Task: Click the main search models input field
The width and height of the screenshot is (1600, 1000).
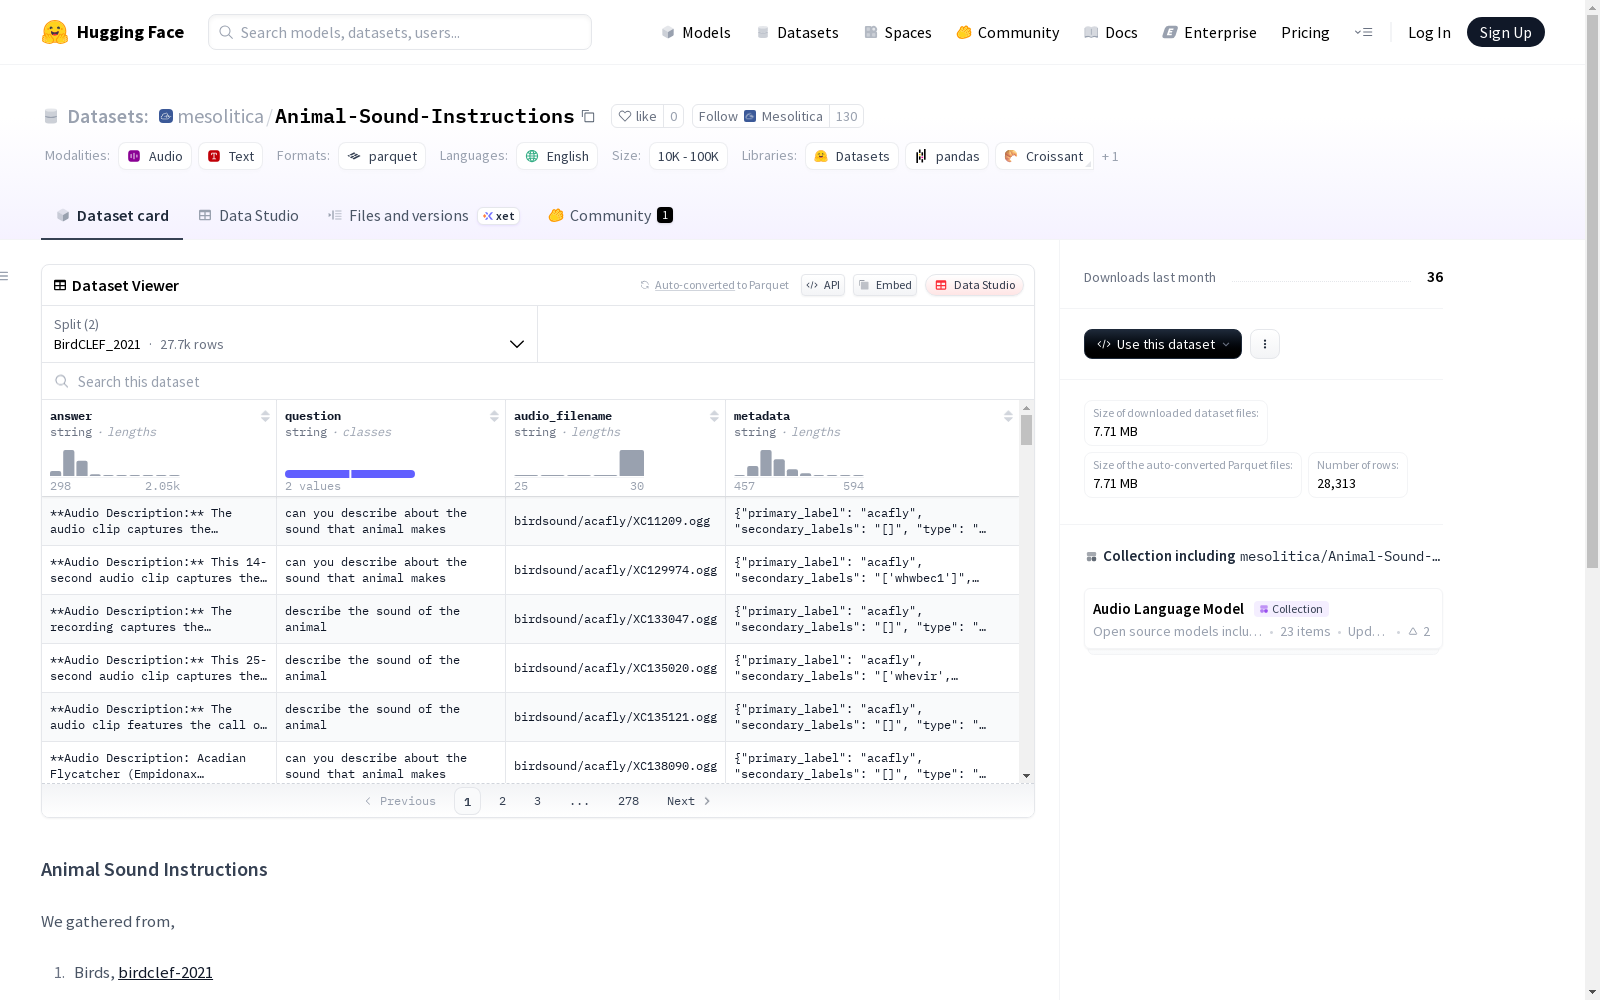Action: (x=400, y=32)
